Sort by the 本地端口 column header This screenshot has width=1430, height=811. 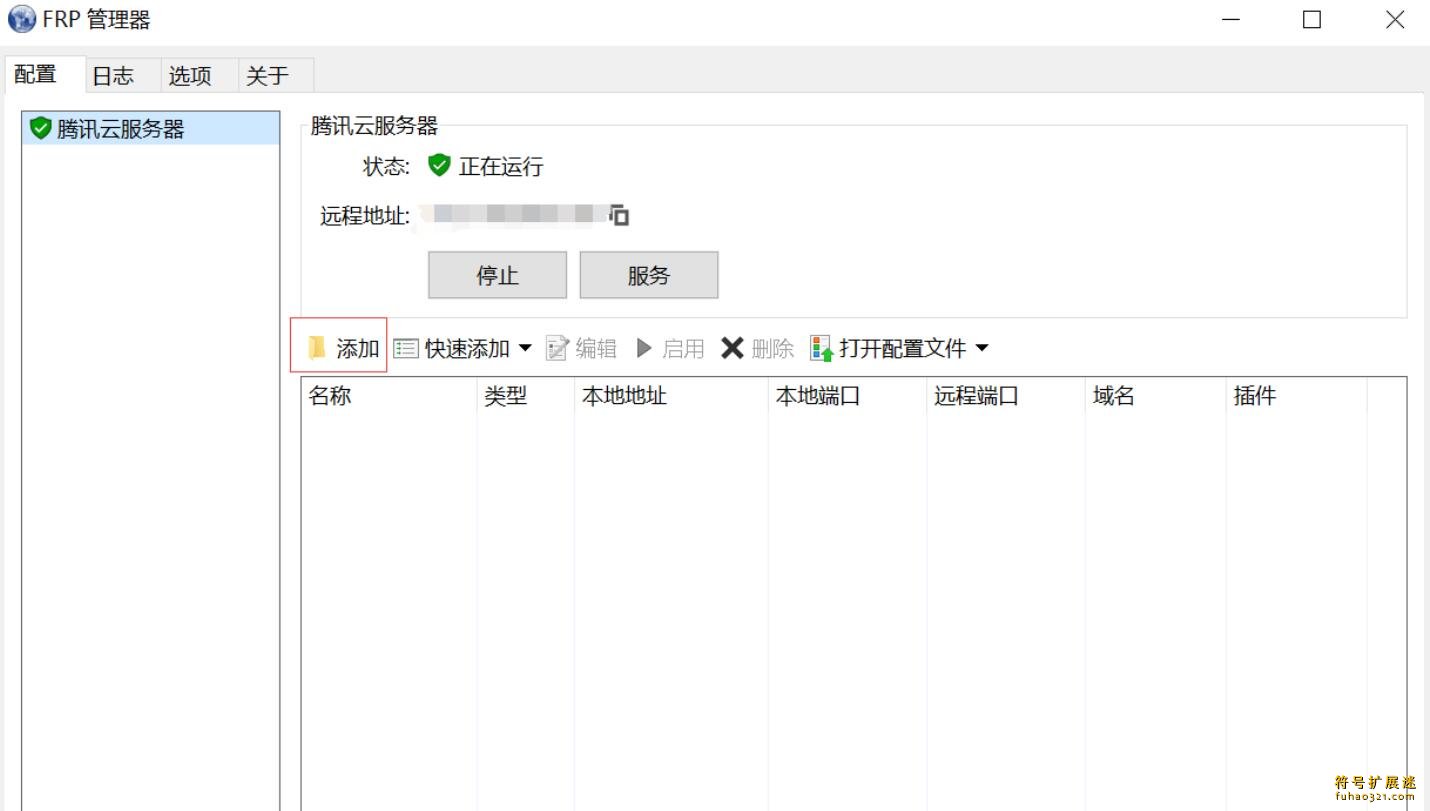[x=847, y=396]
